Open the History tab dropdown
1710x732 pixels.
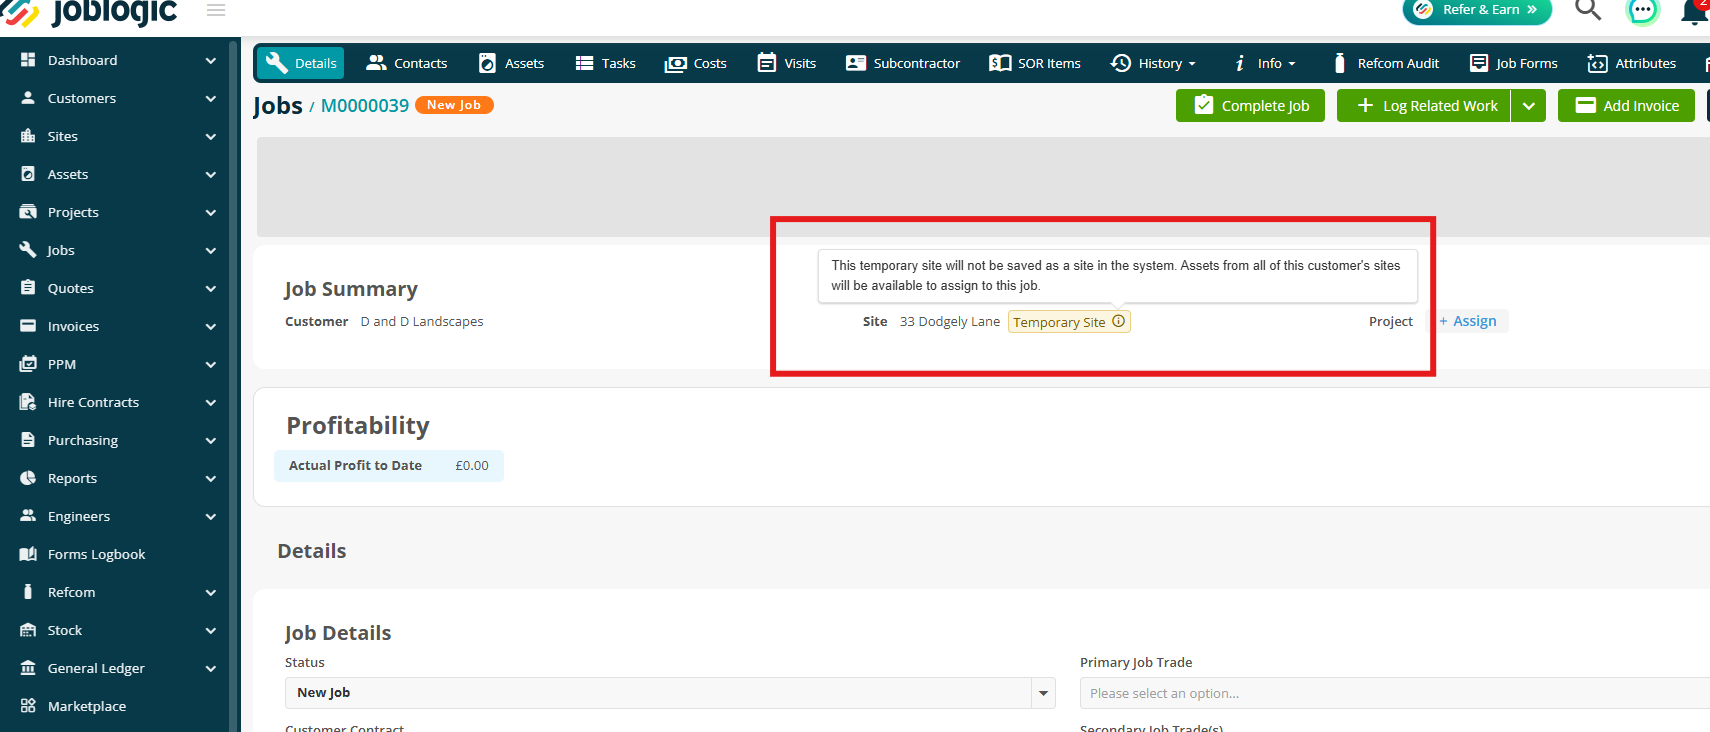1153,63
